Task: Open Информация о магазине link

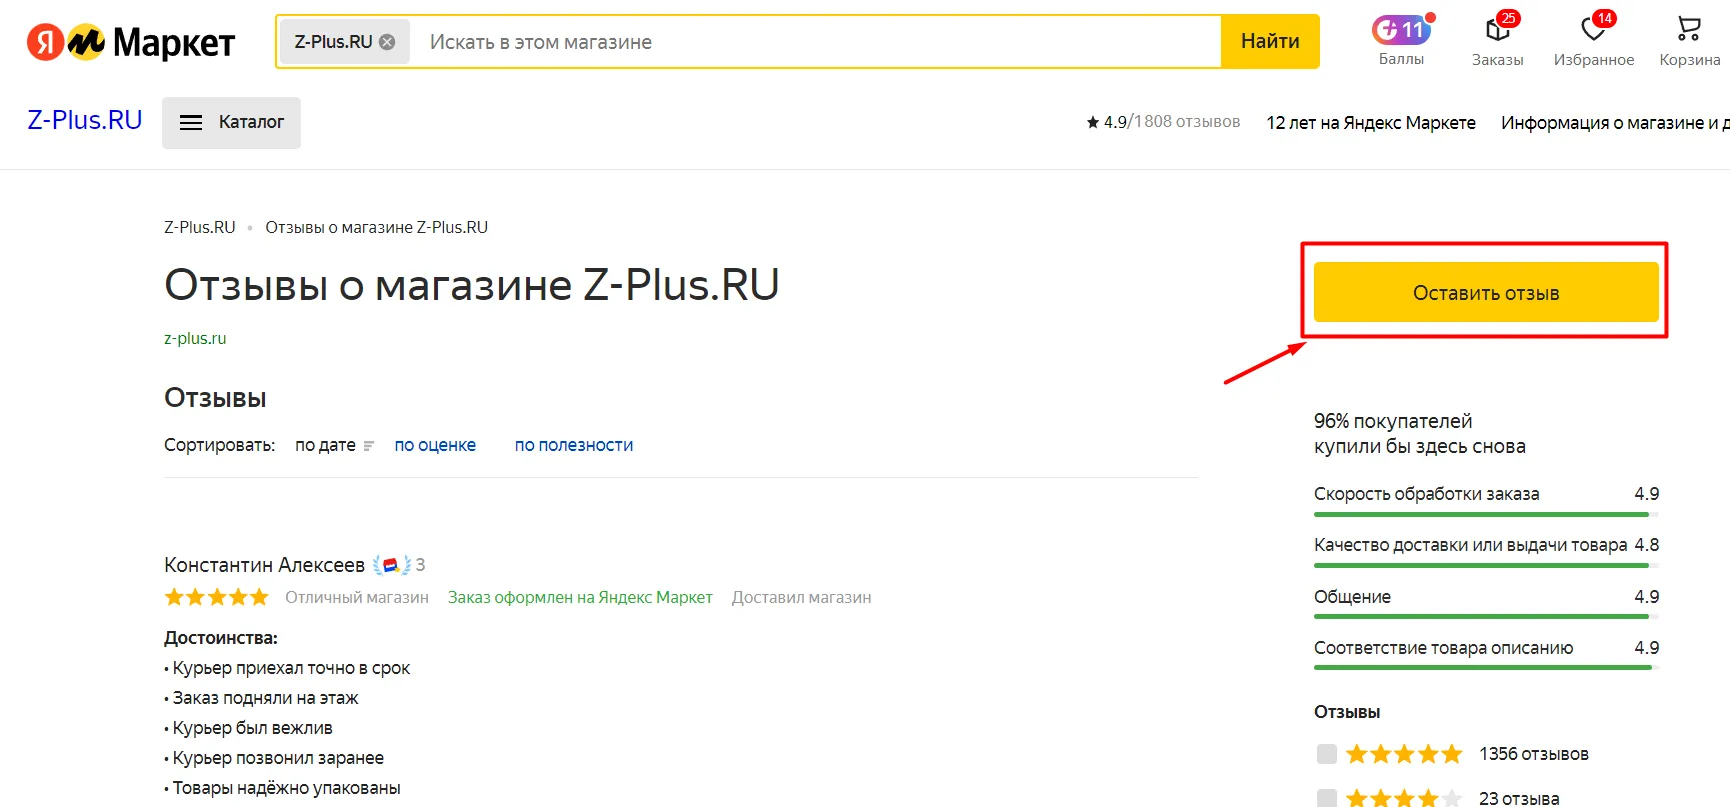Action: [x=1614, y=123]
